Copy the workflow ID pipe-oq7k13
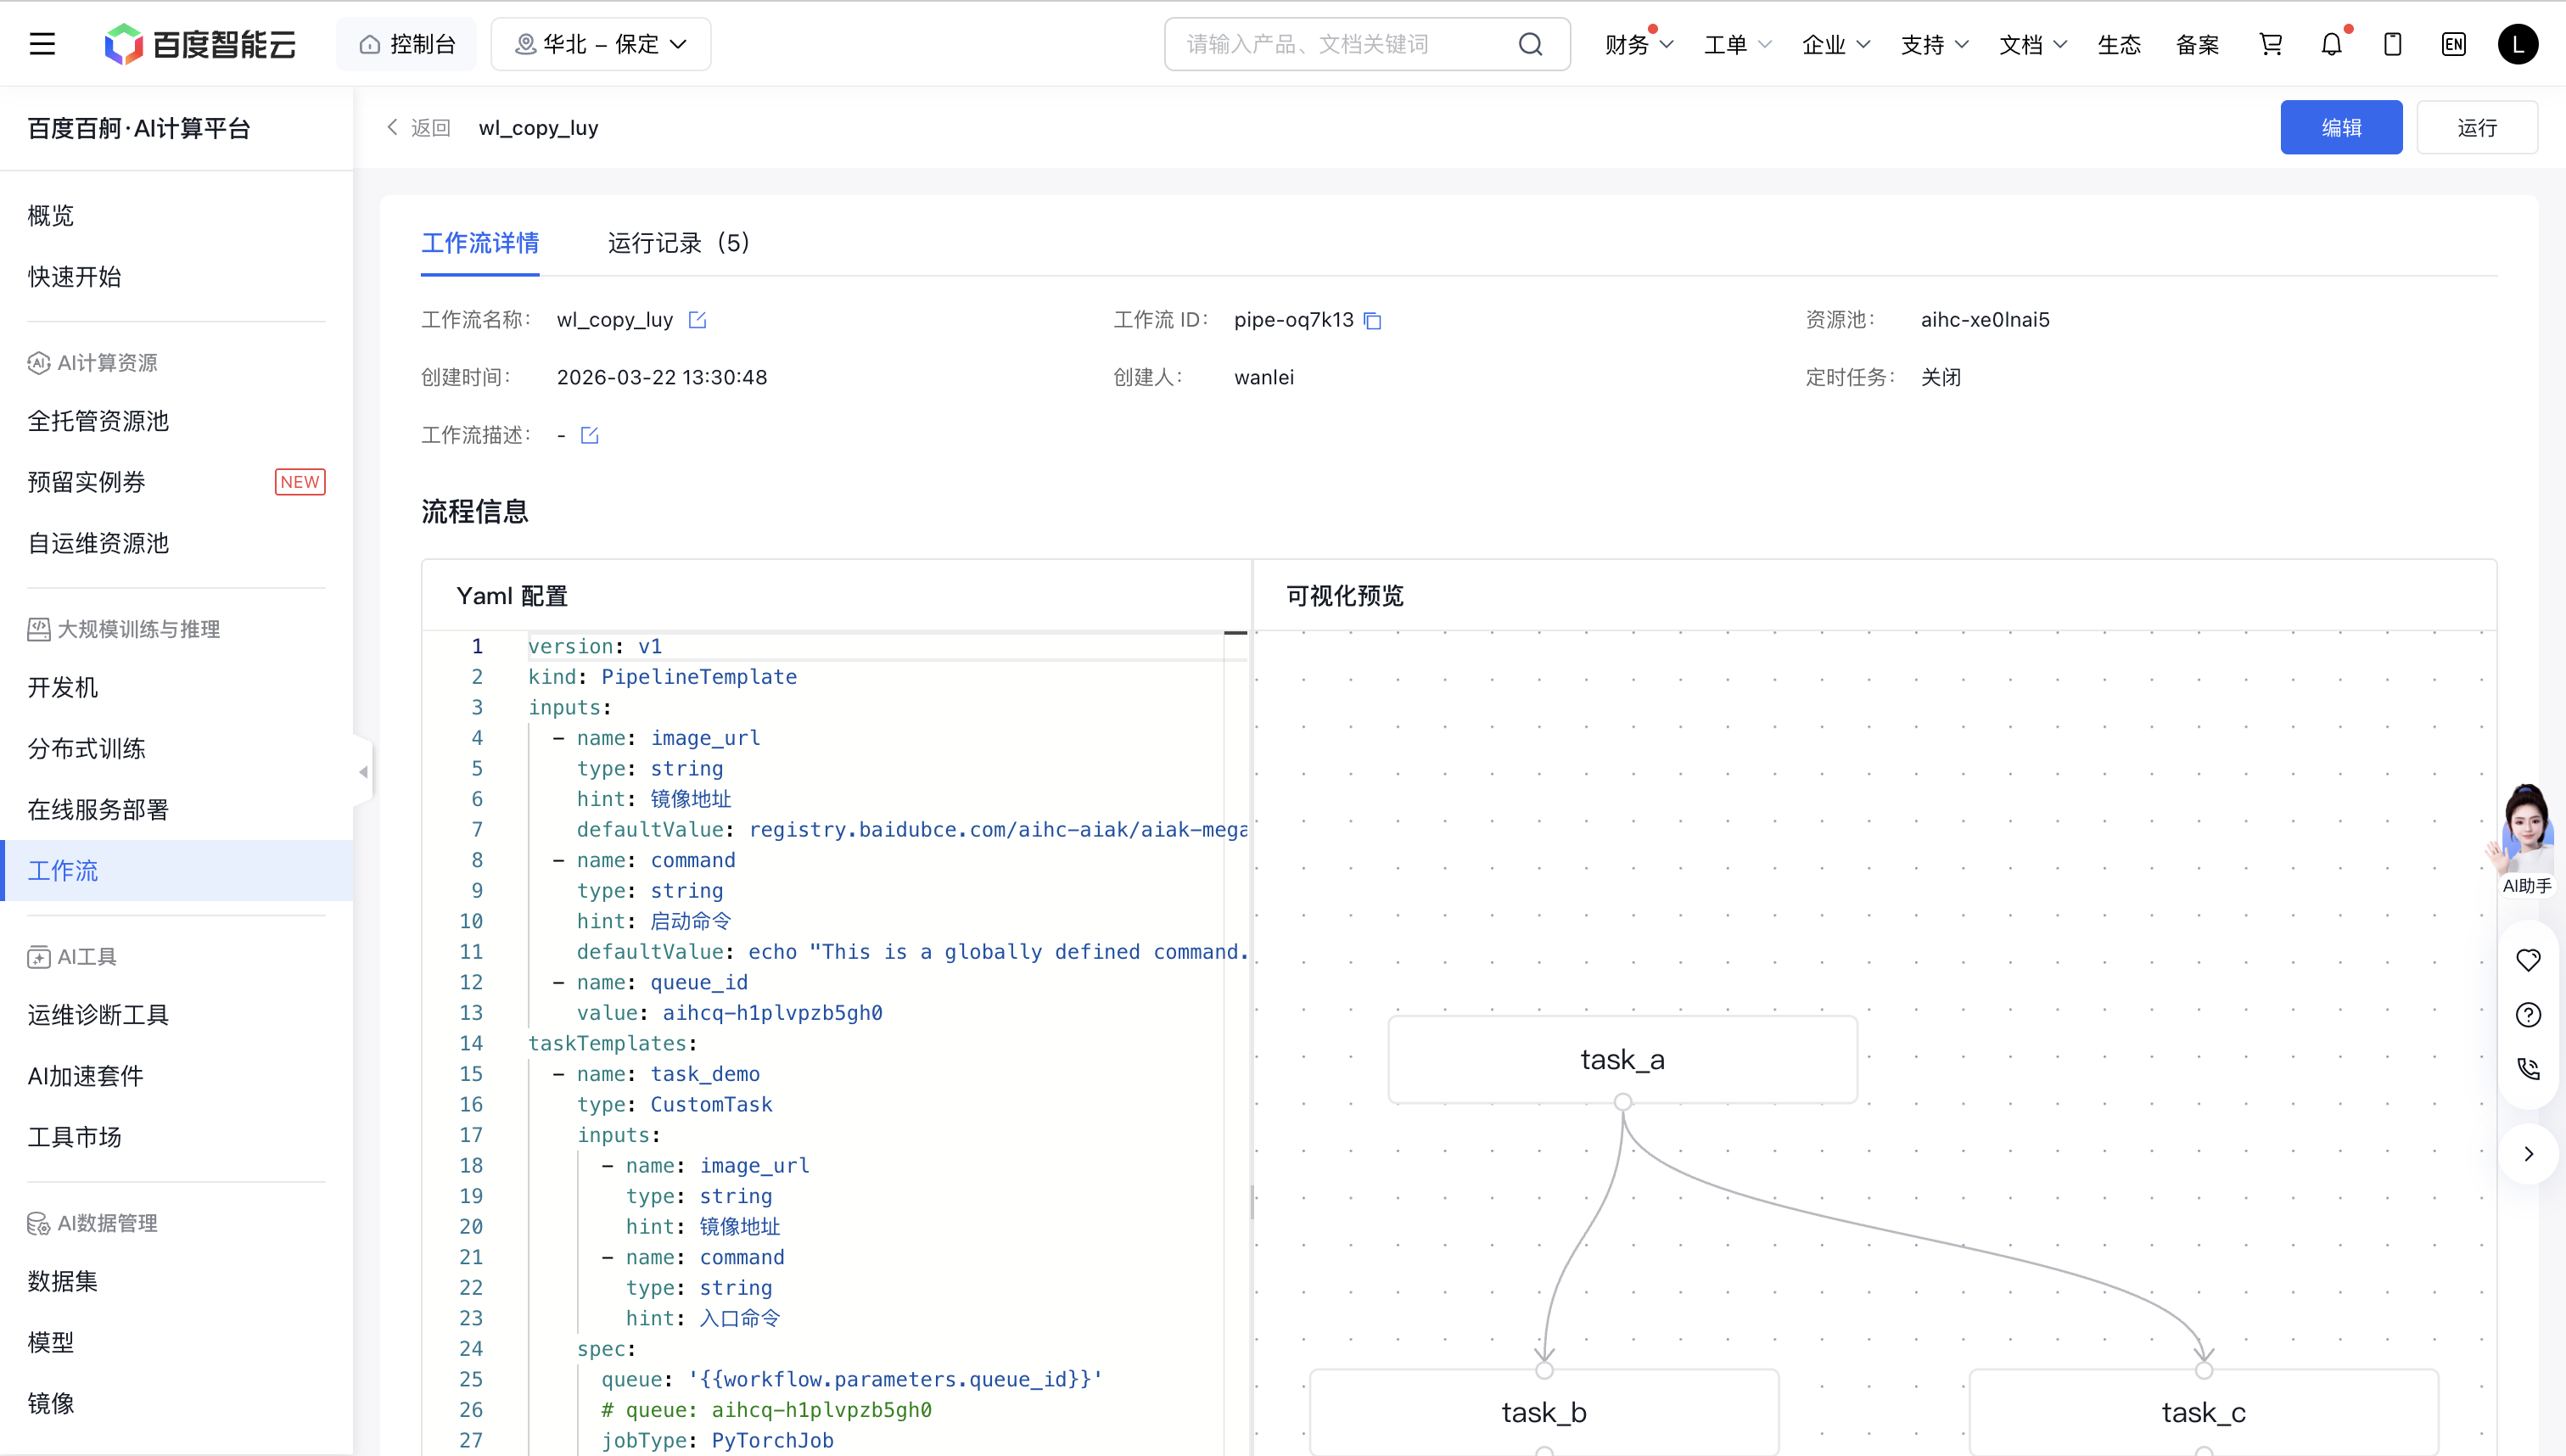This screenshot has height=1456, width=2566. [x=1373, y=321]
